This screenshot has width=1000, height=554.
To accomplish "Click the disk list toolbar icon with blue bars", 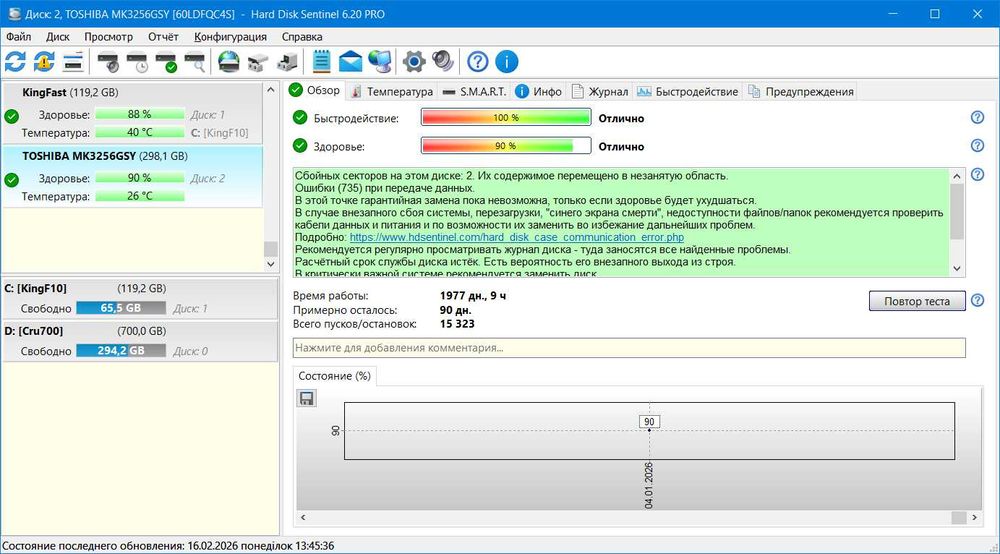I will click(x=73, y=62).
